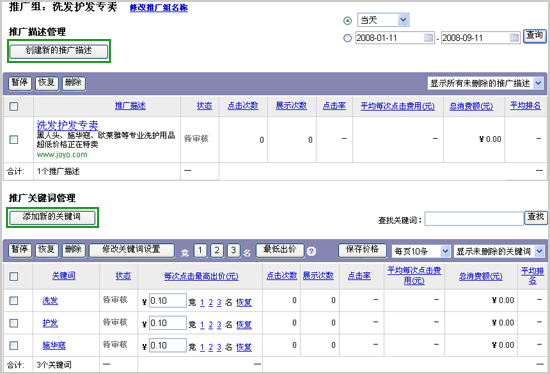Click 暂停 in the keyword toolbar
This screenshot has height=374, width=550.
(20, 250)
